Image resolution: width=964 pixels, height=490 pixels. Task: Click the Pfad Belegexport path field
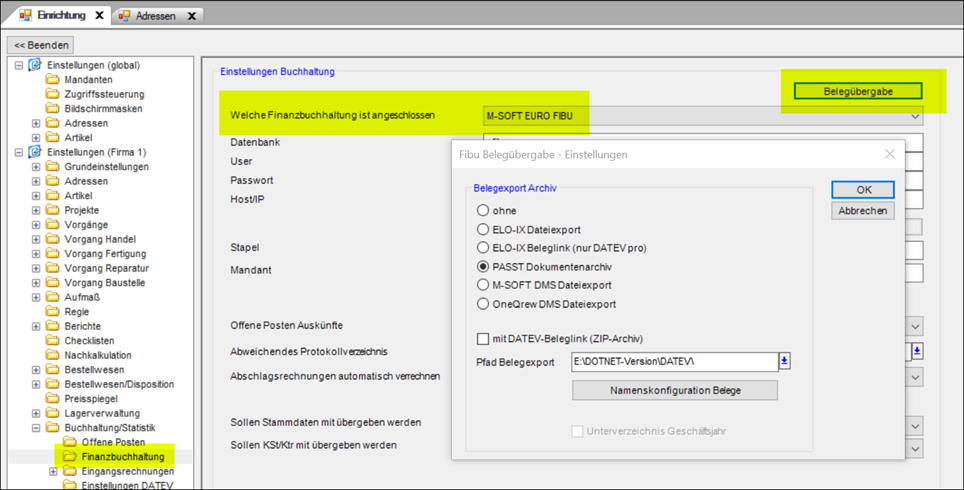pyautogui.click(x=673, y=361)
